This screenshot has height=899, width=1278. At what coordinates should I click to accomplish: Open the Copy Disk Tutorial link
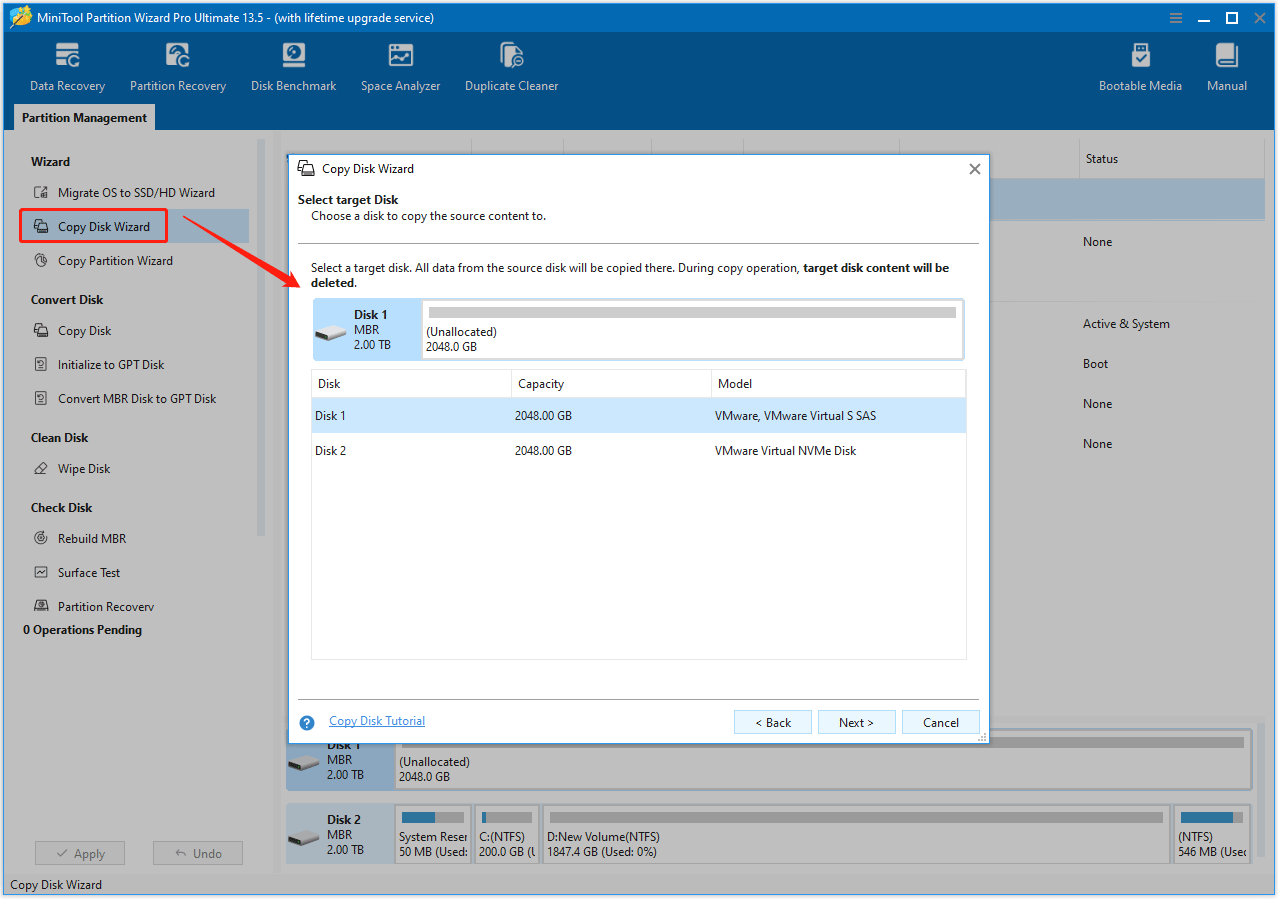(x=377, y=720)
